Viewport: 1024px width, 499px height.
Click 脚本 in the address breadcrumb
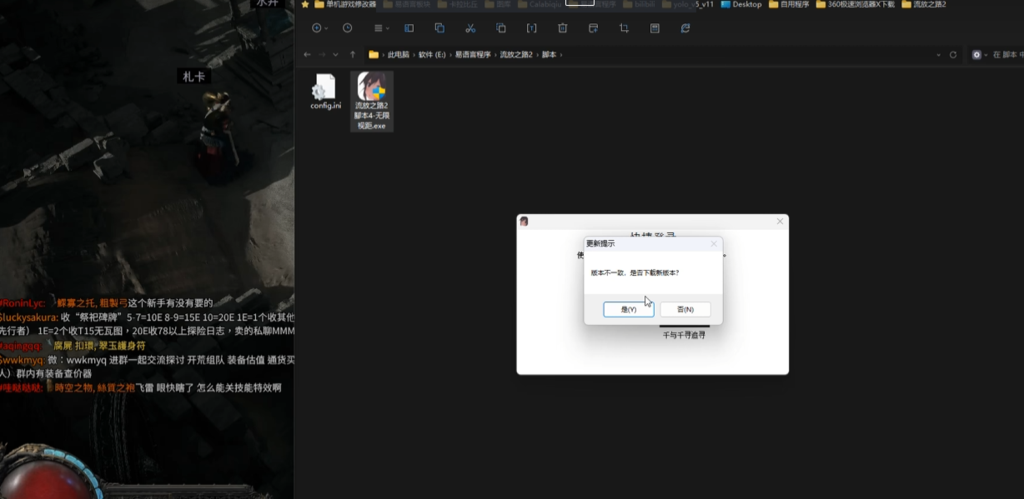tap(549, 55)
